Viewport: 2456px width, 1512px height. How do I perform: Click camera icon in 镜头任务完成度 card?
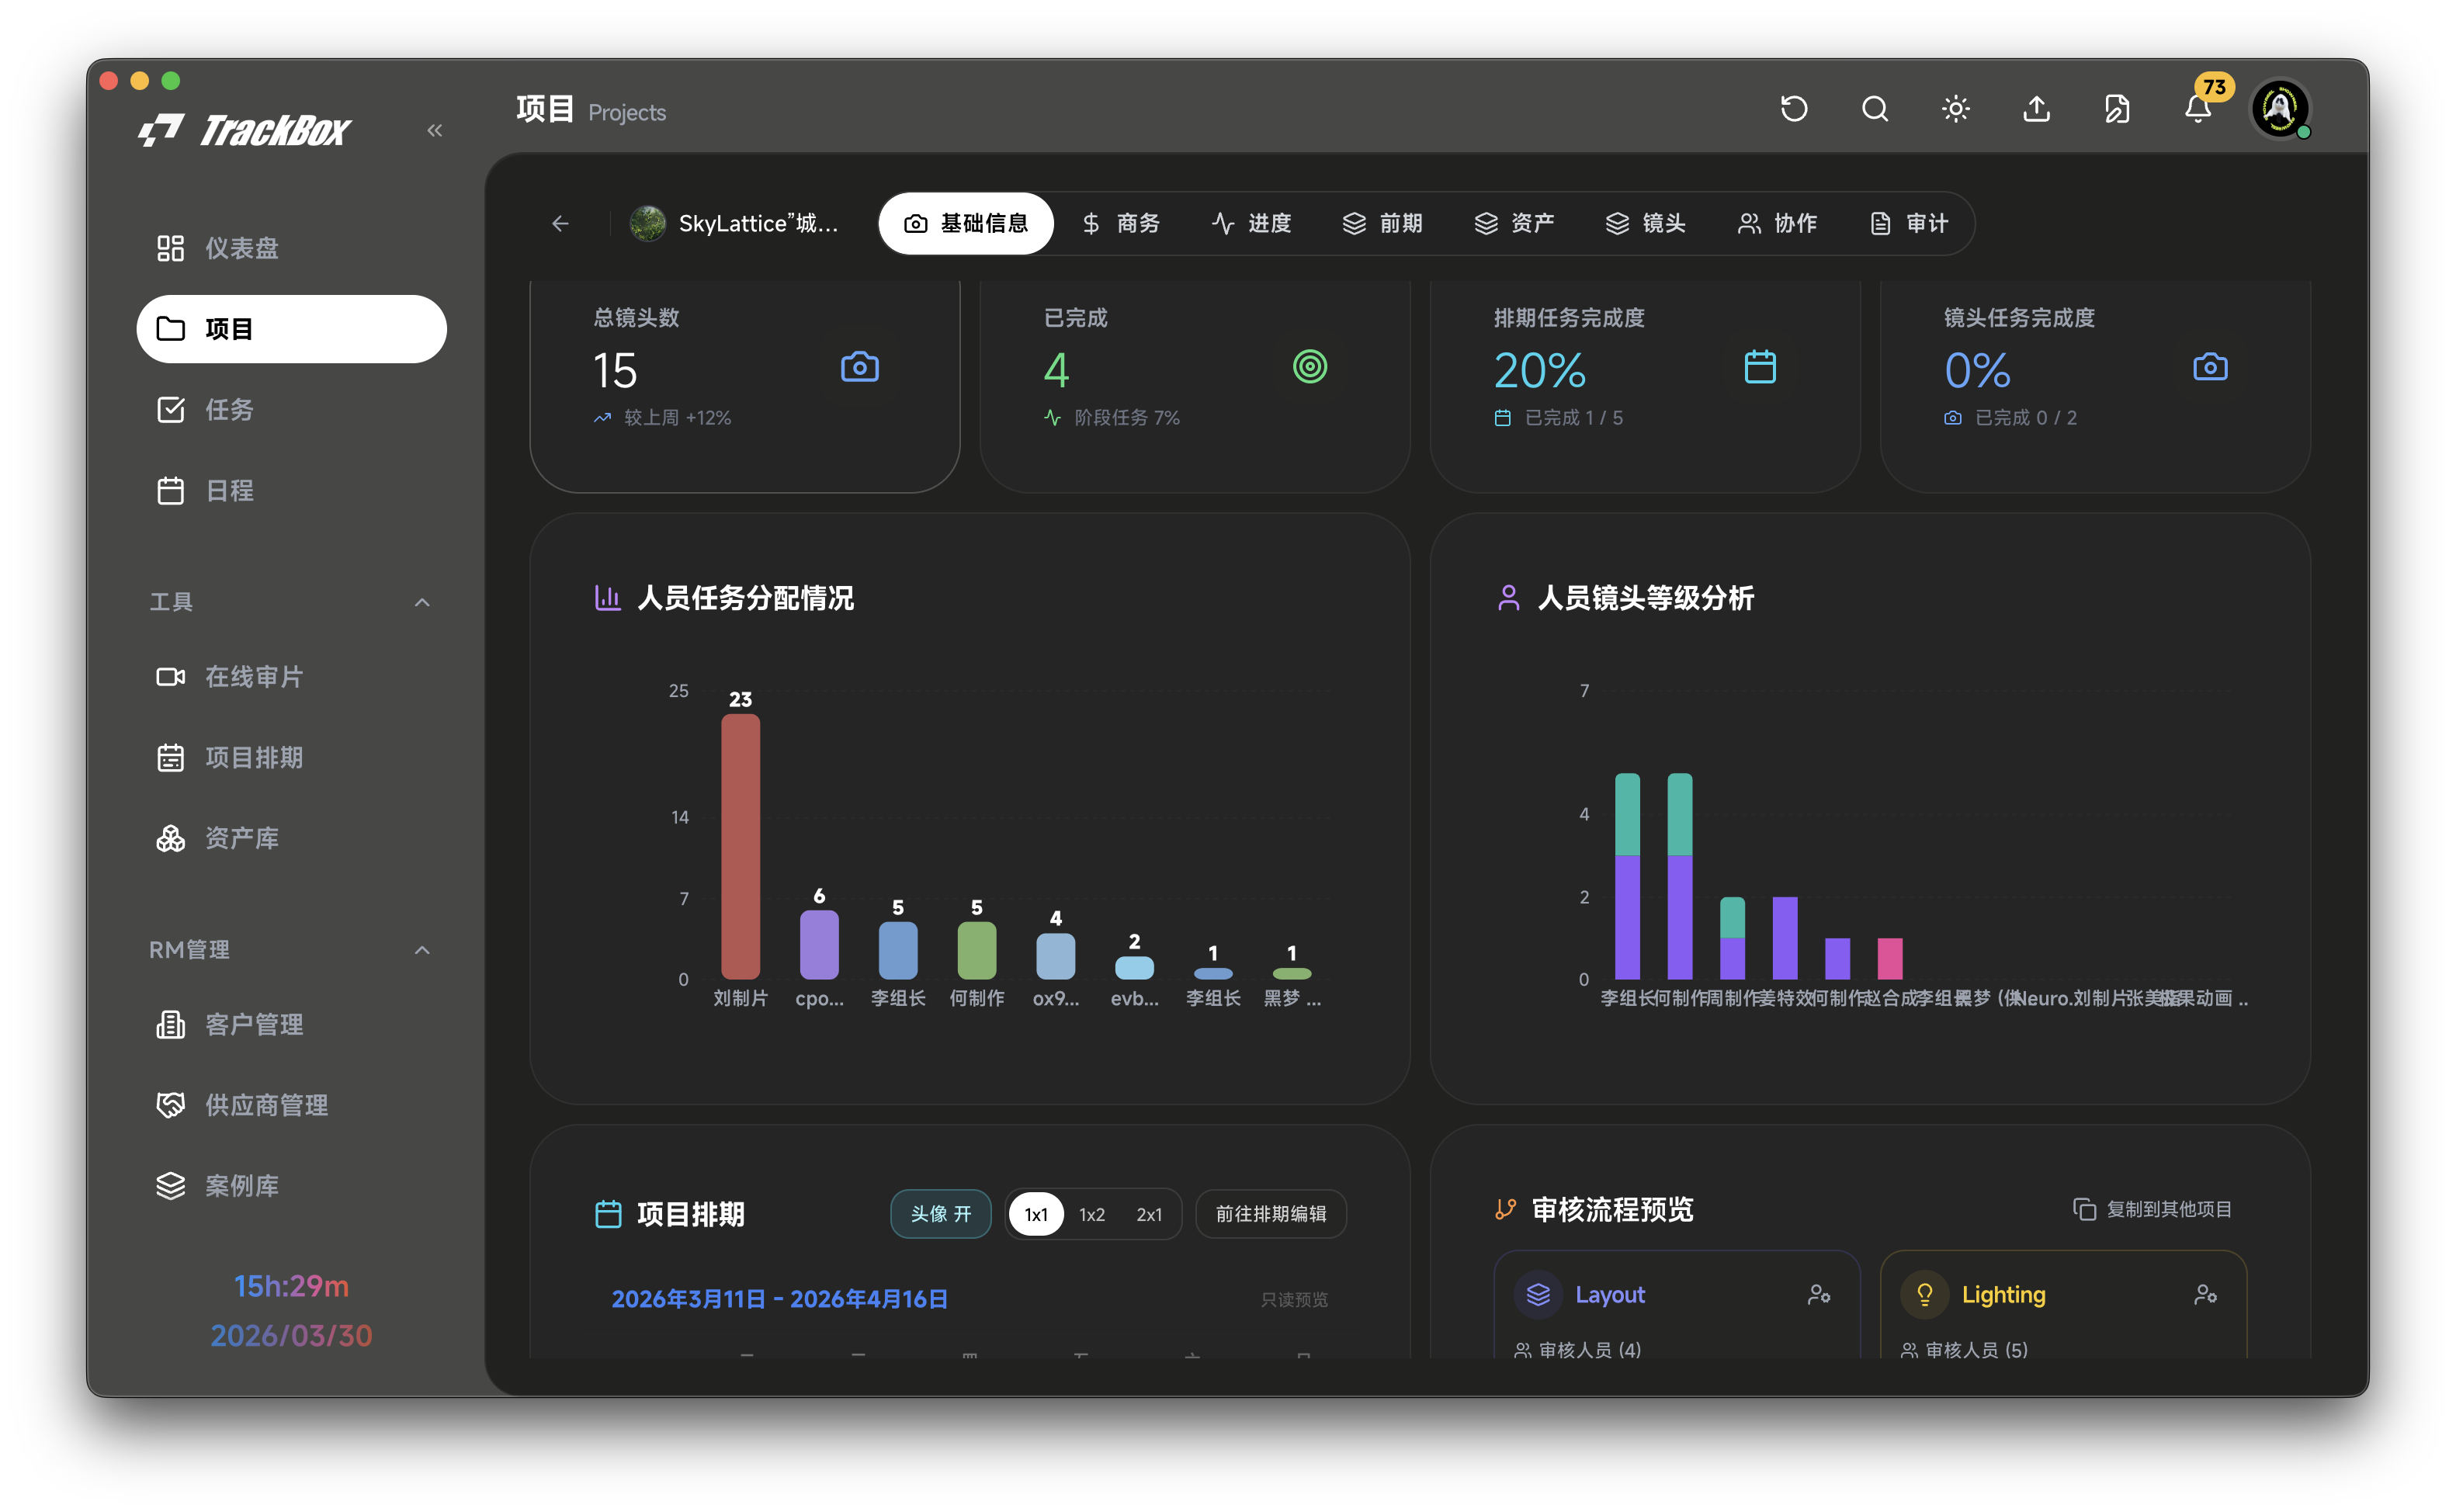(x=2210, y=367)
